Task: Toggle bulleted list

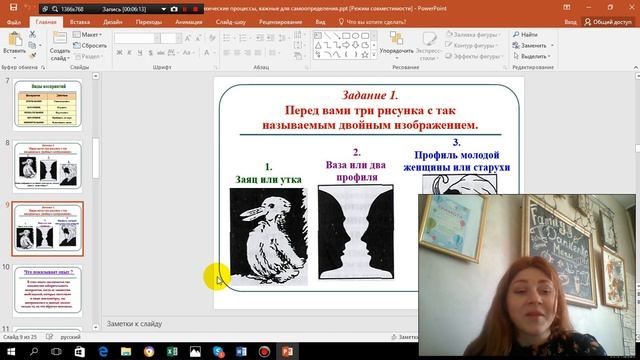Action: click(x=227, y=38)
